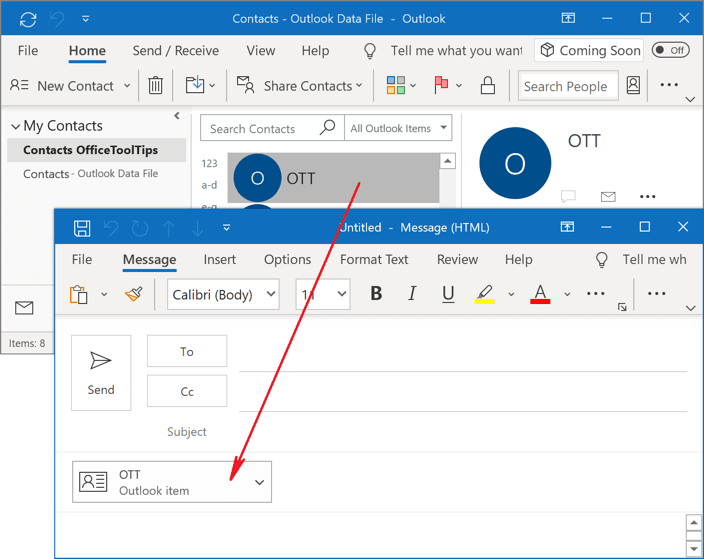Image resolution: width=704 pixels, height=559 pixels.
Task: Click Format Painter brush icon
Action: tap(133, 294)
